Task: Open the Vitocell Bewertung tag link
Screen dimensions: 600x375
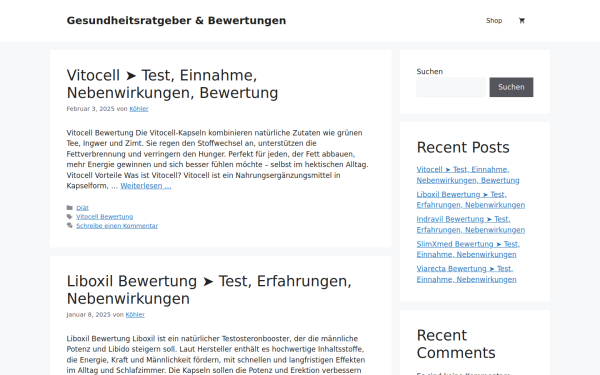Action: [104, 217]
